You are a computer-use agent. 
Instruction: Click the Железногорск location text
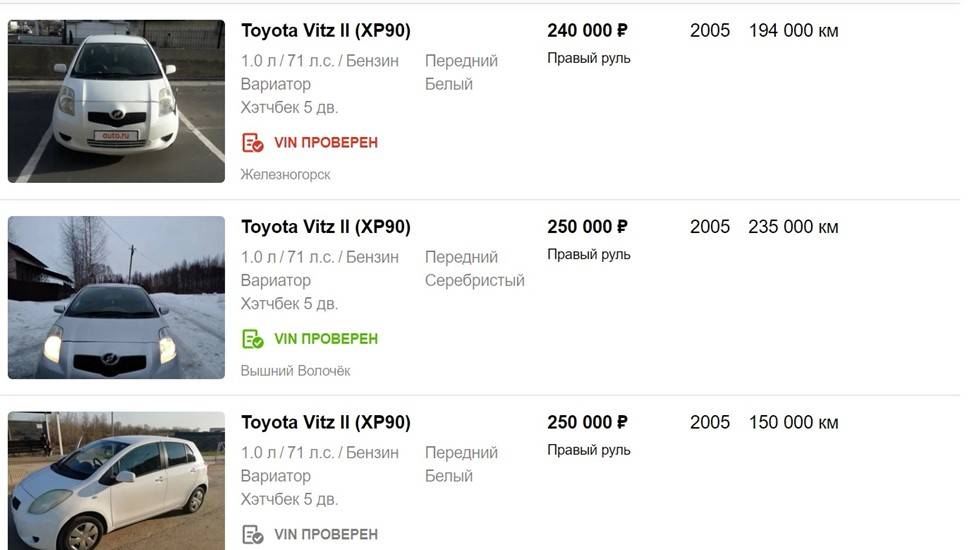tap(285, 175)
